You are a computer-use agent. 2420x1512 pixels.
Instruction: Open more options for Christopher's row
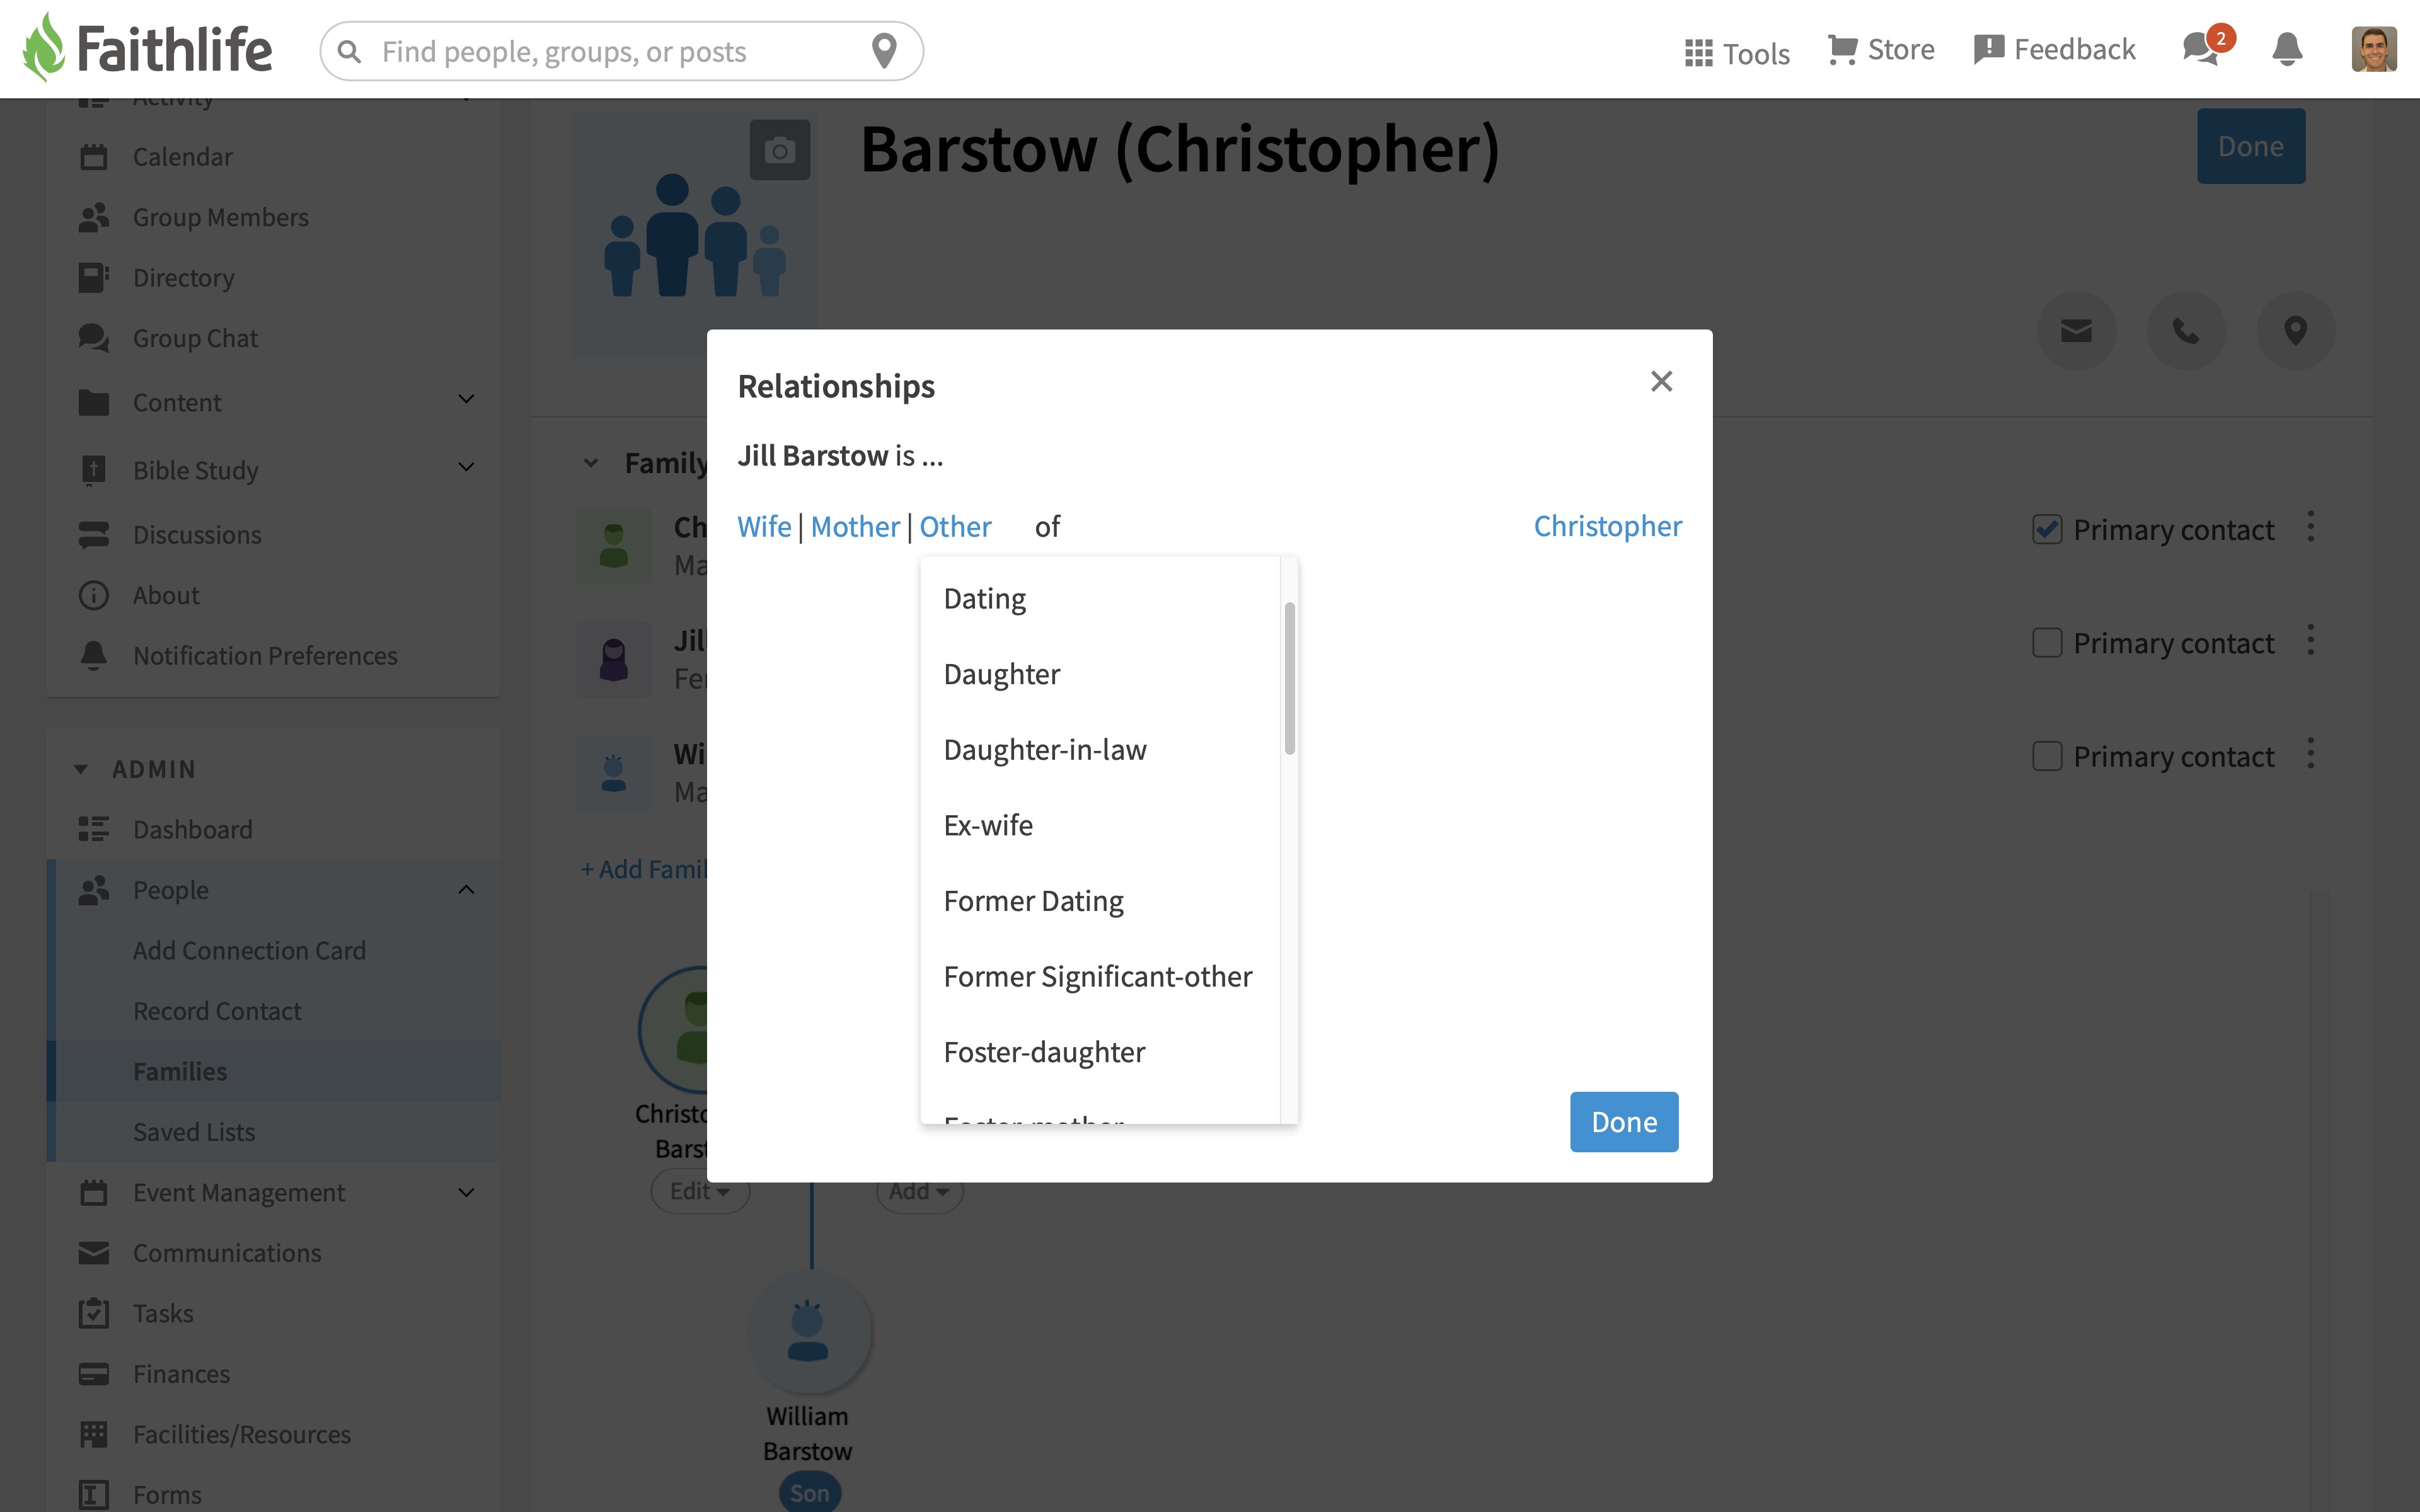pos(2311,527)
